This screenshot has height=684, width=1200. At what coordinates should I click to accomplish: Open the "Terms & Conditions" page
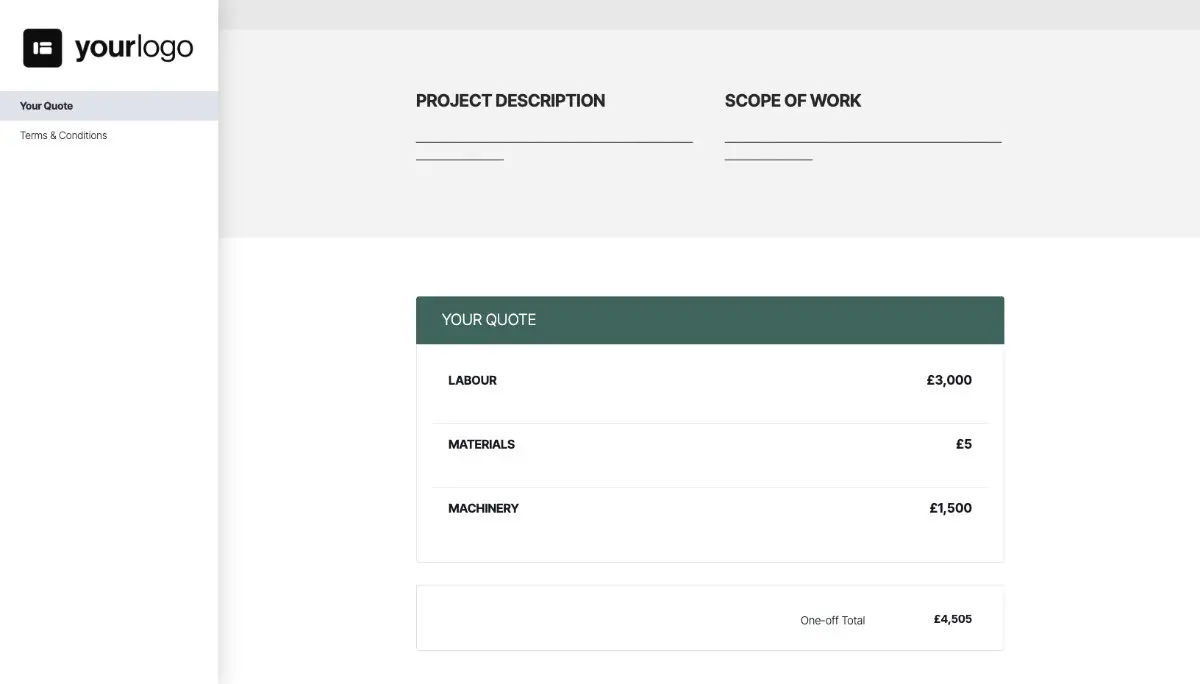pos(64,135)
